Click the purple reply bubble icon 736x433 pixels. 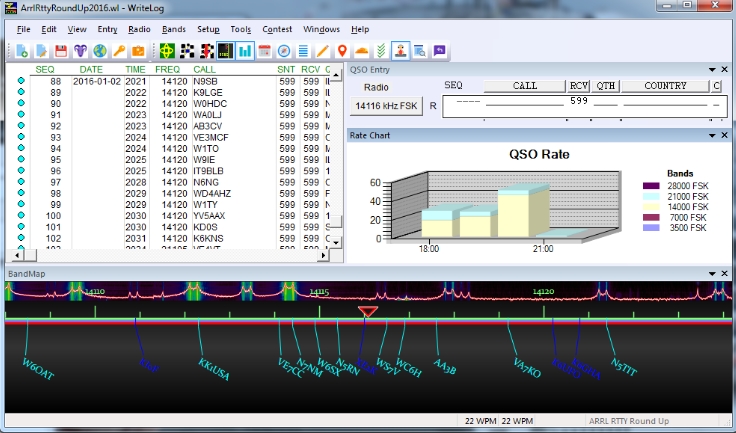[x=439, y=51]
